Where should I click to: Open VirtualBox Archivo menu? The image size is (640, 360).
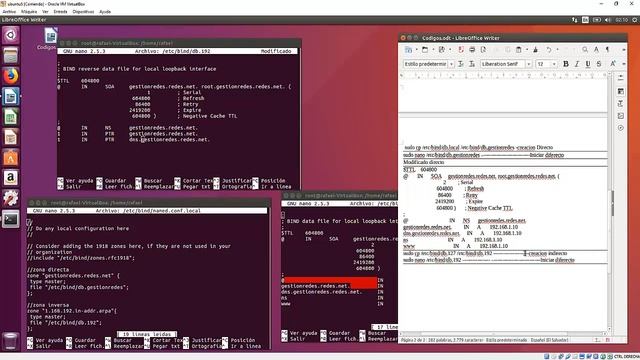(x=9, y=12)
